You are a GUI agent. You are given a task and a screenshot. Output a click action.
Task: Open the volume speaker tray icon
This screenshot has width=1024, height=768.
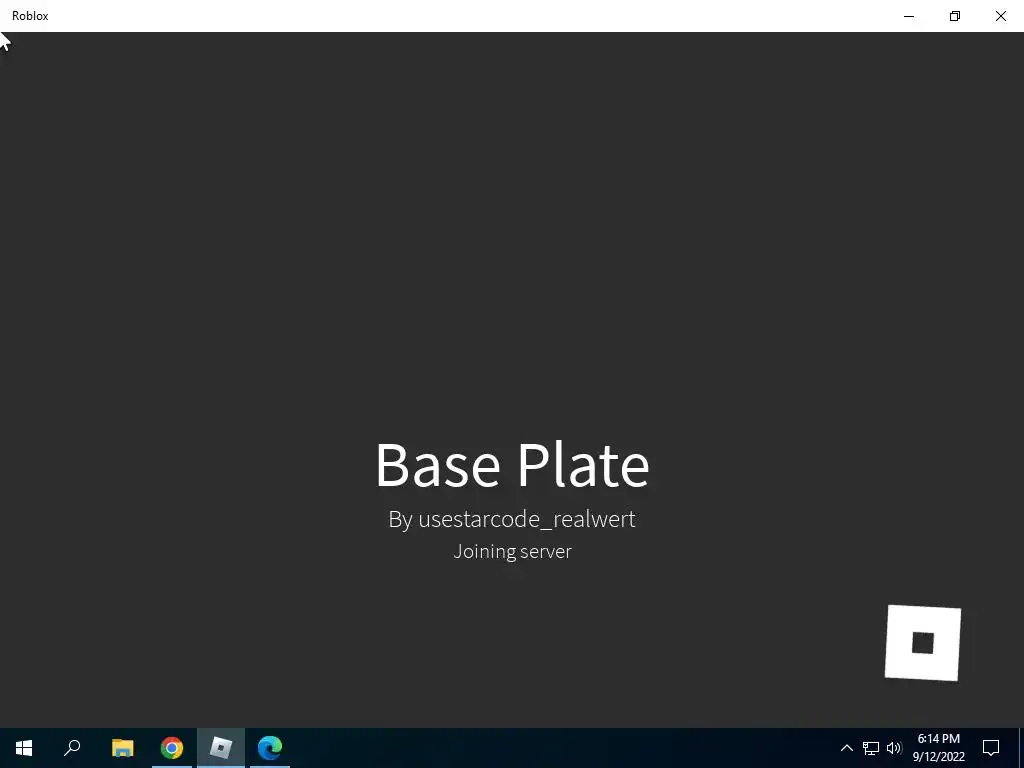click(x=894, y=748)
